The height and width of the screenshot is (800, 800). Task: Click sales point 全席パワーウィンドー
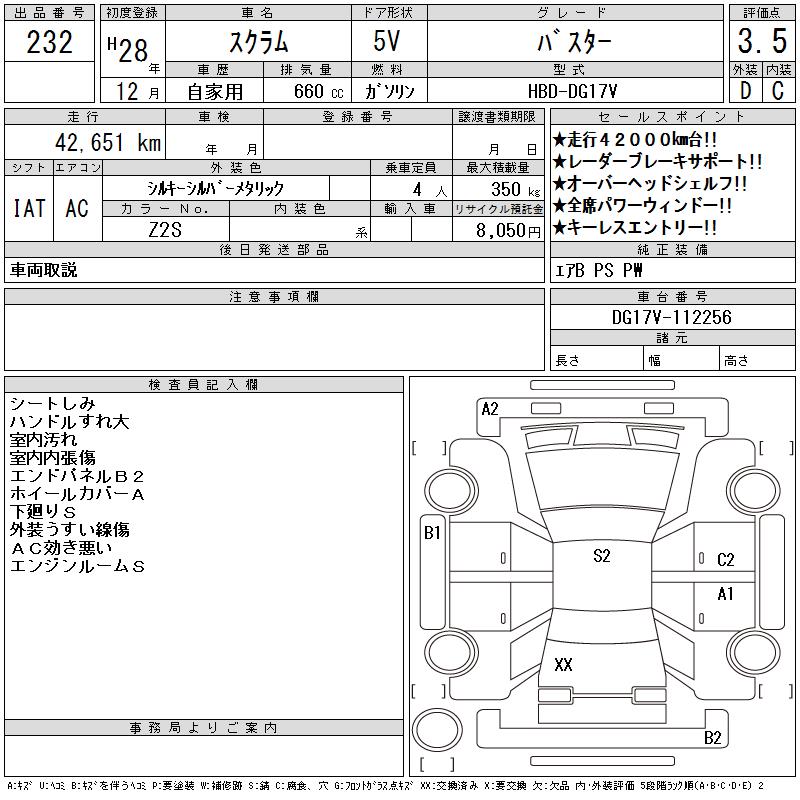click(642, 206)
